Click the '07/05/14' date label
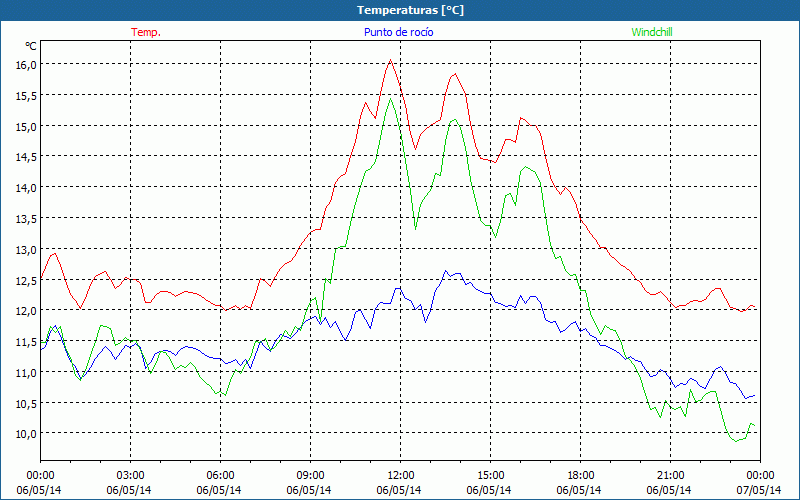Screen dimensions: 800x500 tap(759, 490)
